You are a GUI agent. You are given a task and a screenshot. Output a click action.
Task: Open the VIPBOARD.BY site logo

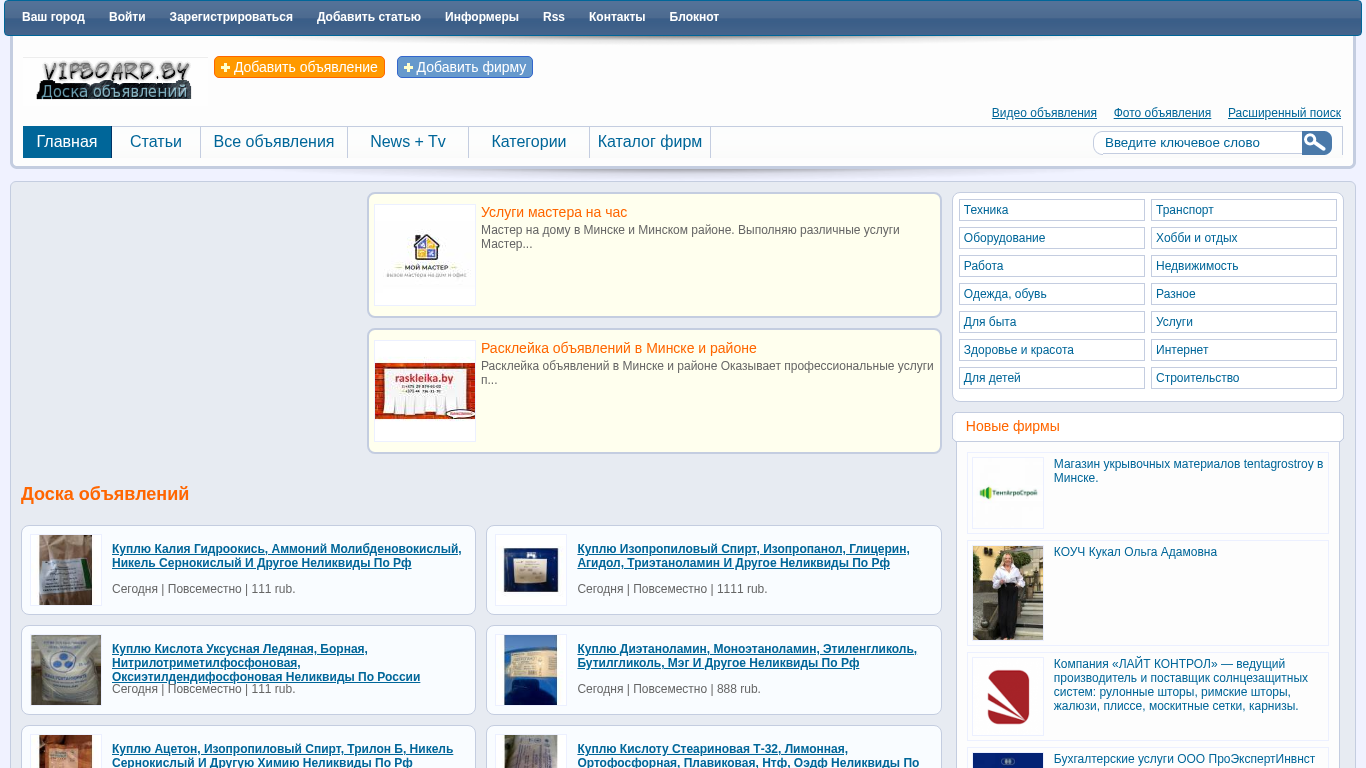coord(115,80)
